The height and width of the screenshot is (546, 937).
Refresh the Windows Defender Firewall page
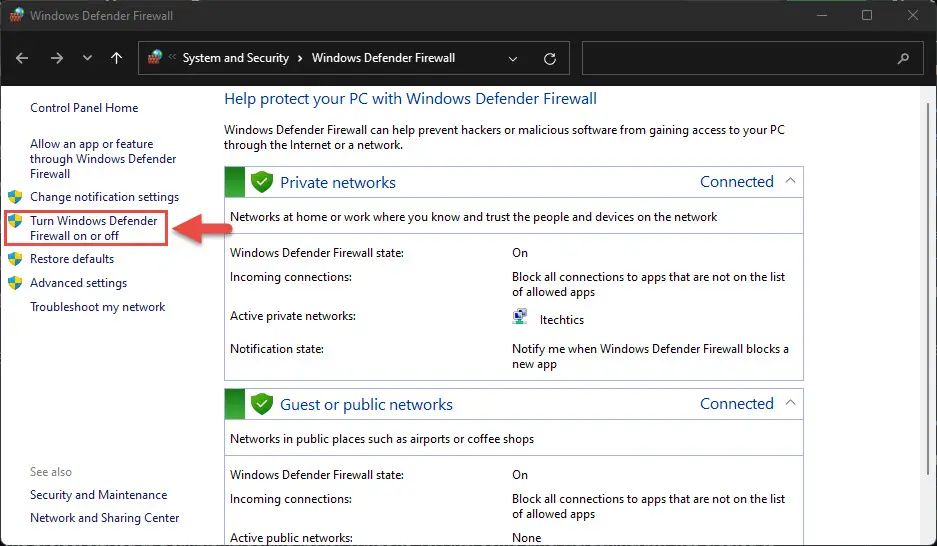550,59
